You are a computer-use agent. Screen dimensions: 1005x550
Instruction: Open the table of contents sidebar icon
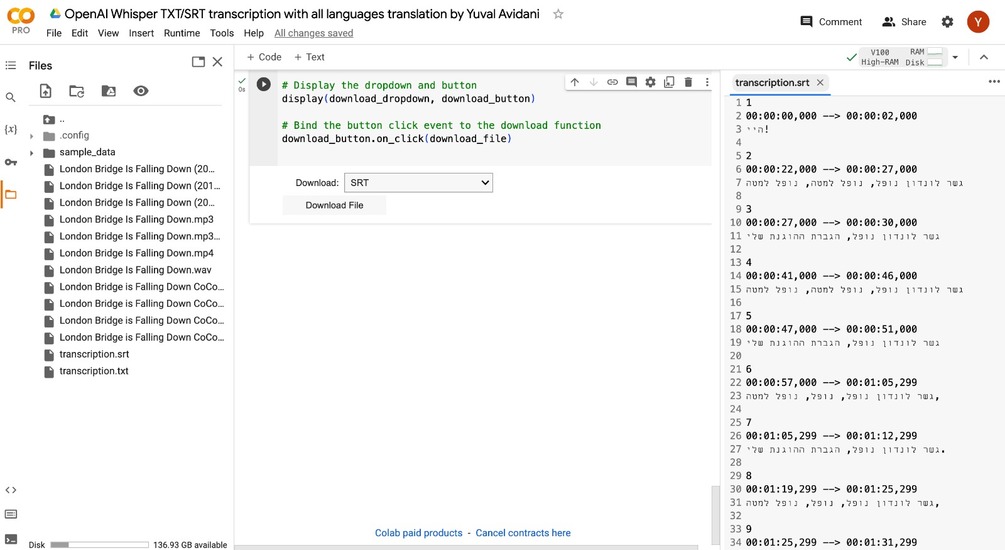[x=10, y=65]
